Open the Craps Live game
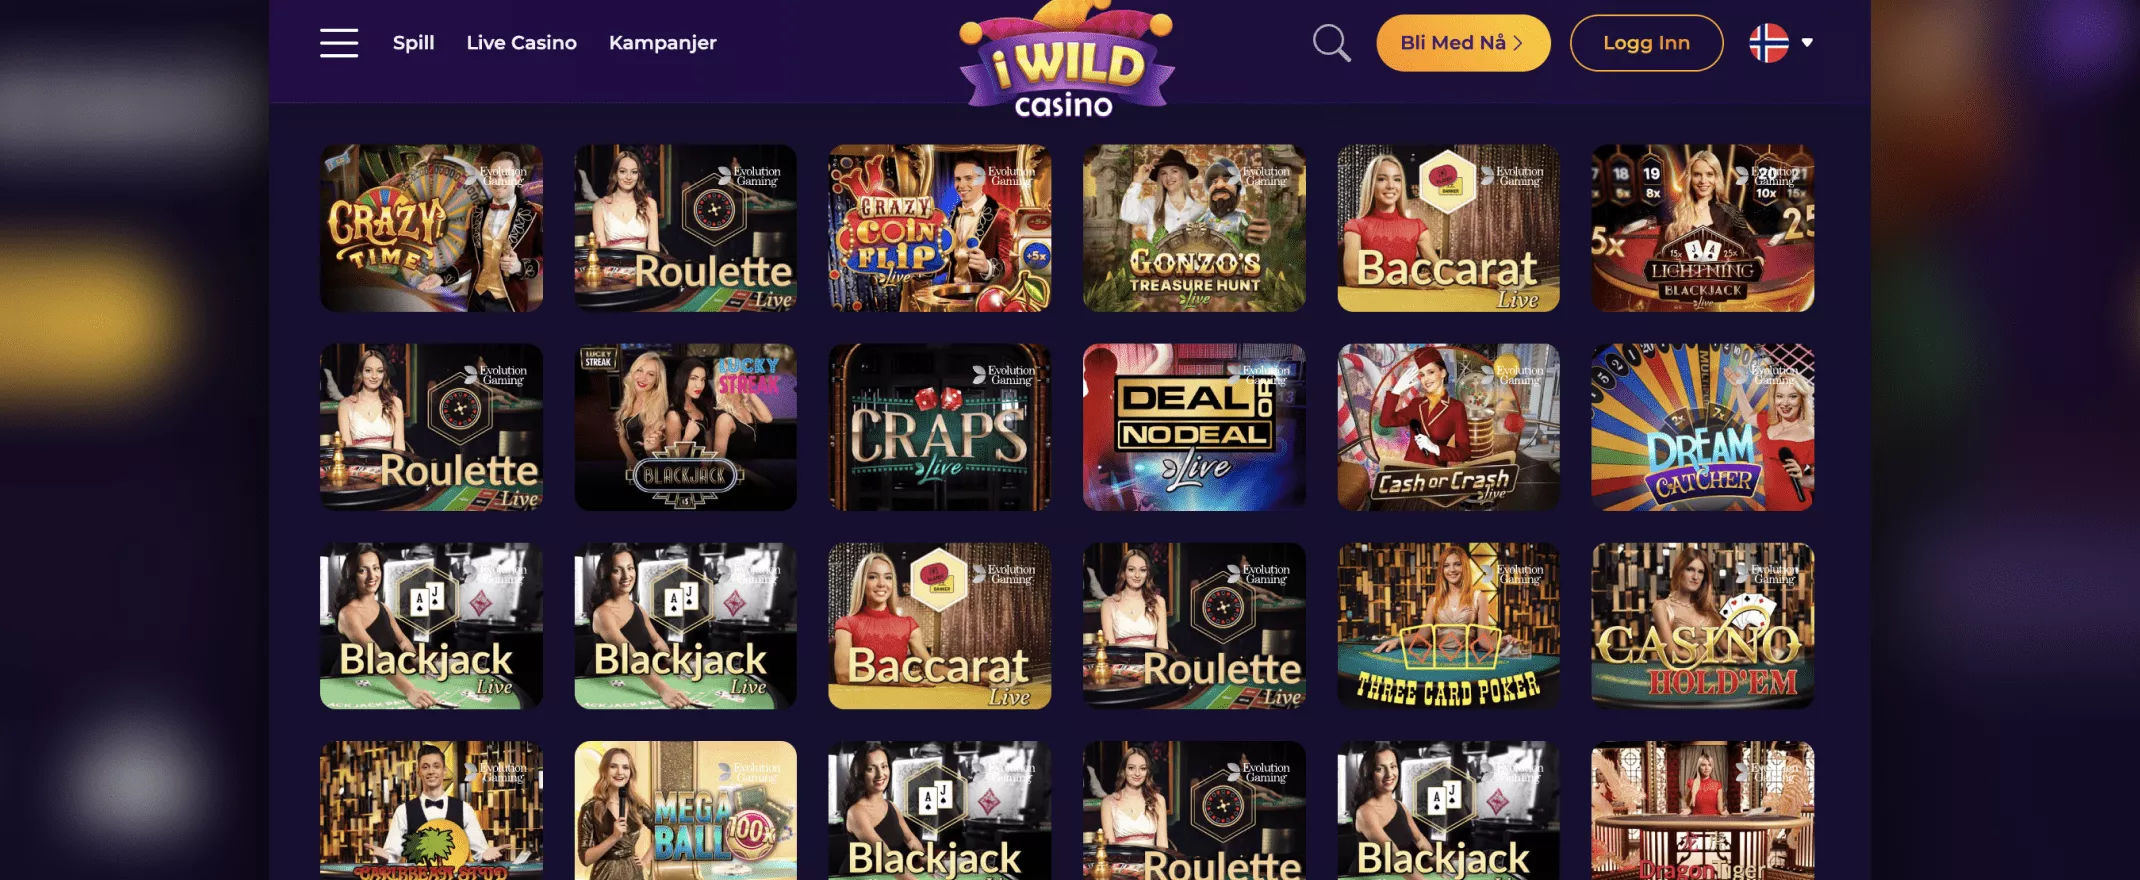The width and height of the screenshot is (2140, 880). pyautogui.click(x=939, y=427)
